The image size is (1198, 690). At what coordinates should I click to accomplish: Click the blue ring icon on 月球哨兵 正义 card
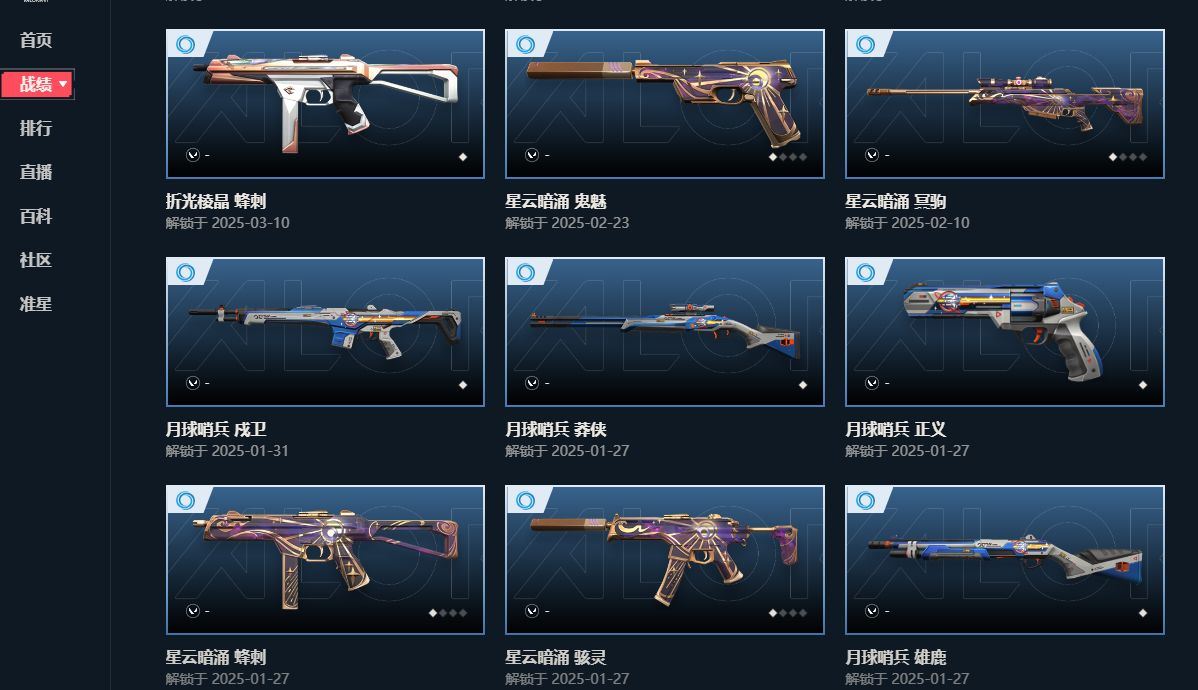point(866,272)
